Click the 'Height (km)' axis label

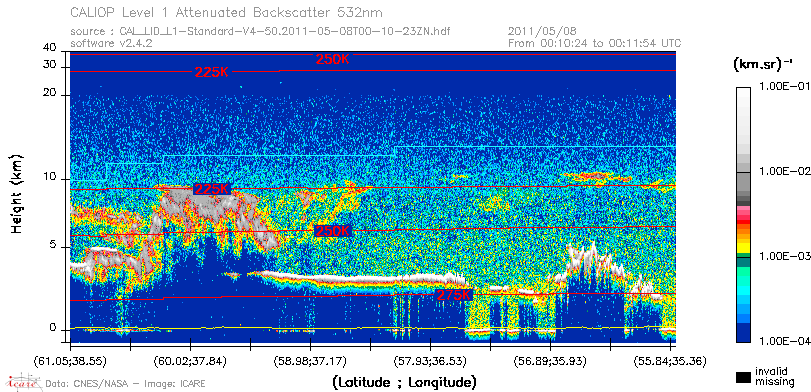click(17, 193)
